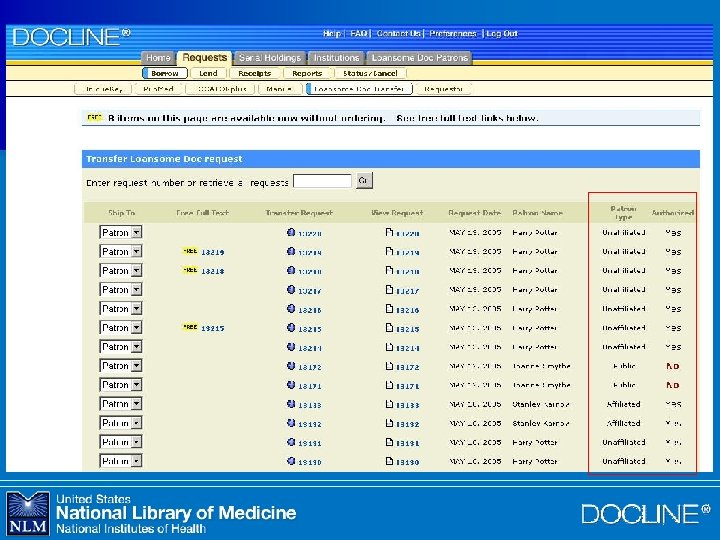Open Ship To dropdown for request 13131
This screenshot has height=540, width=720.
(121, 442)
